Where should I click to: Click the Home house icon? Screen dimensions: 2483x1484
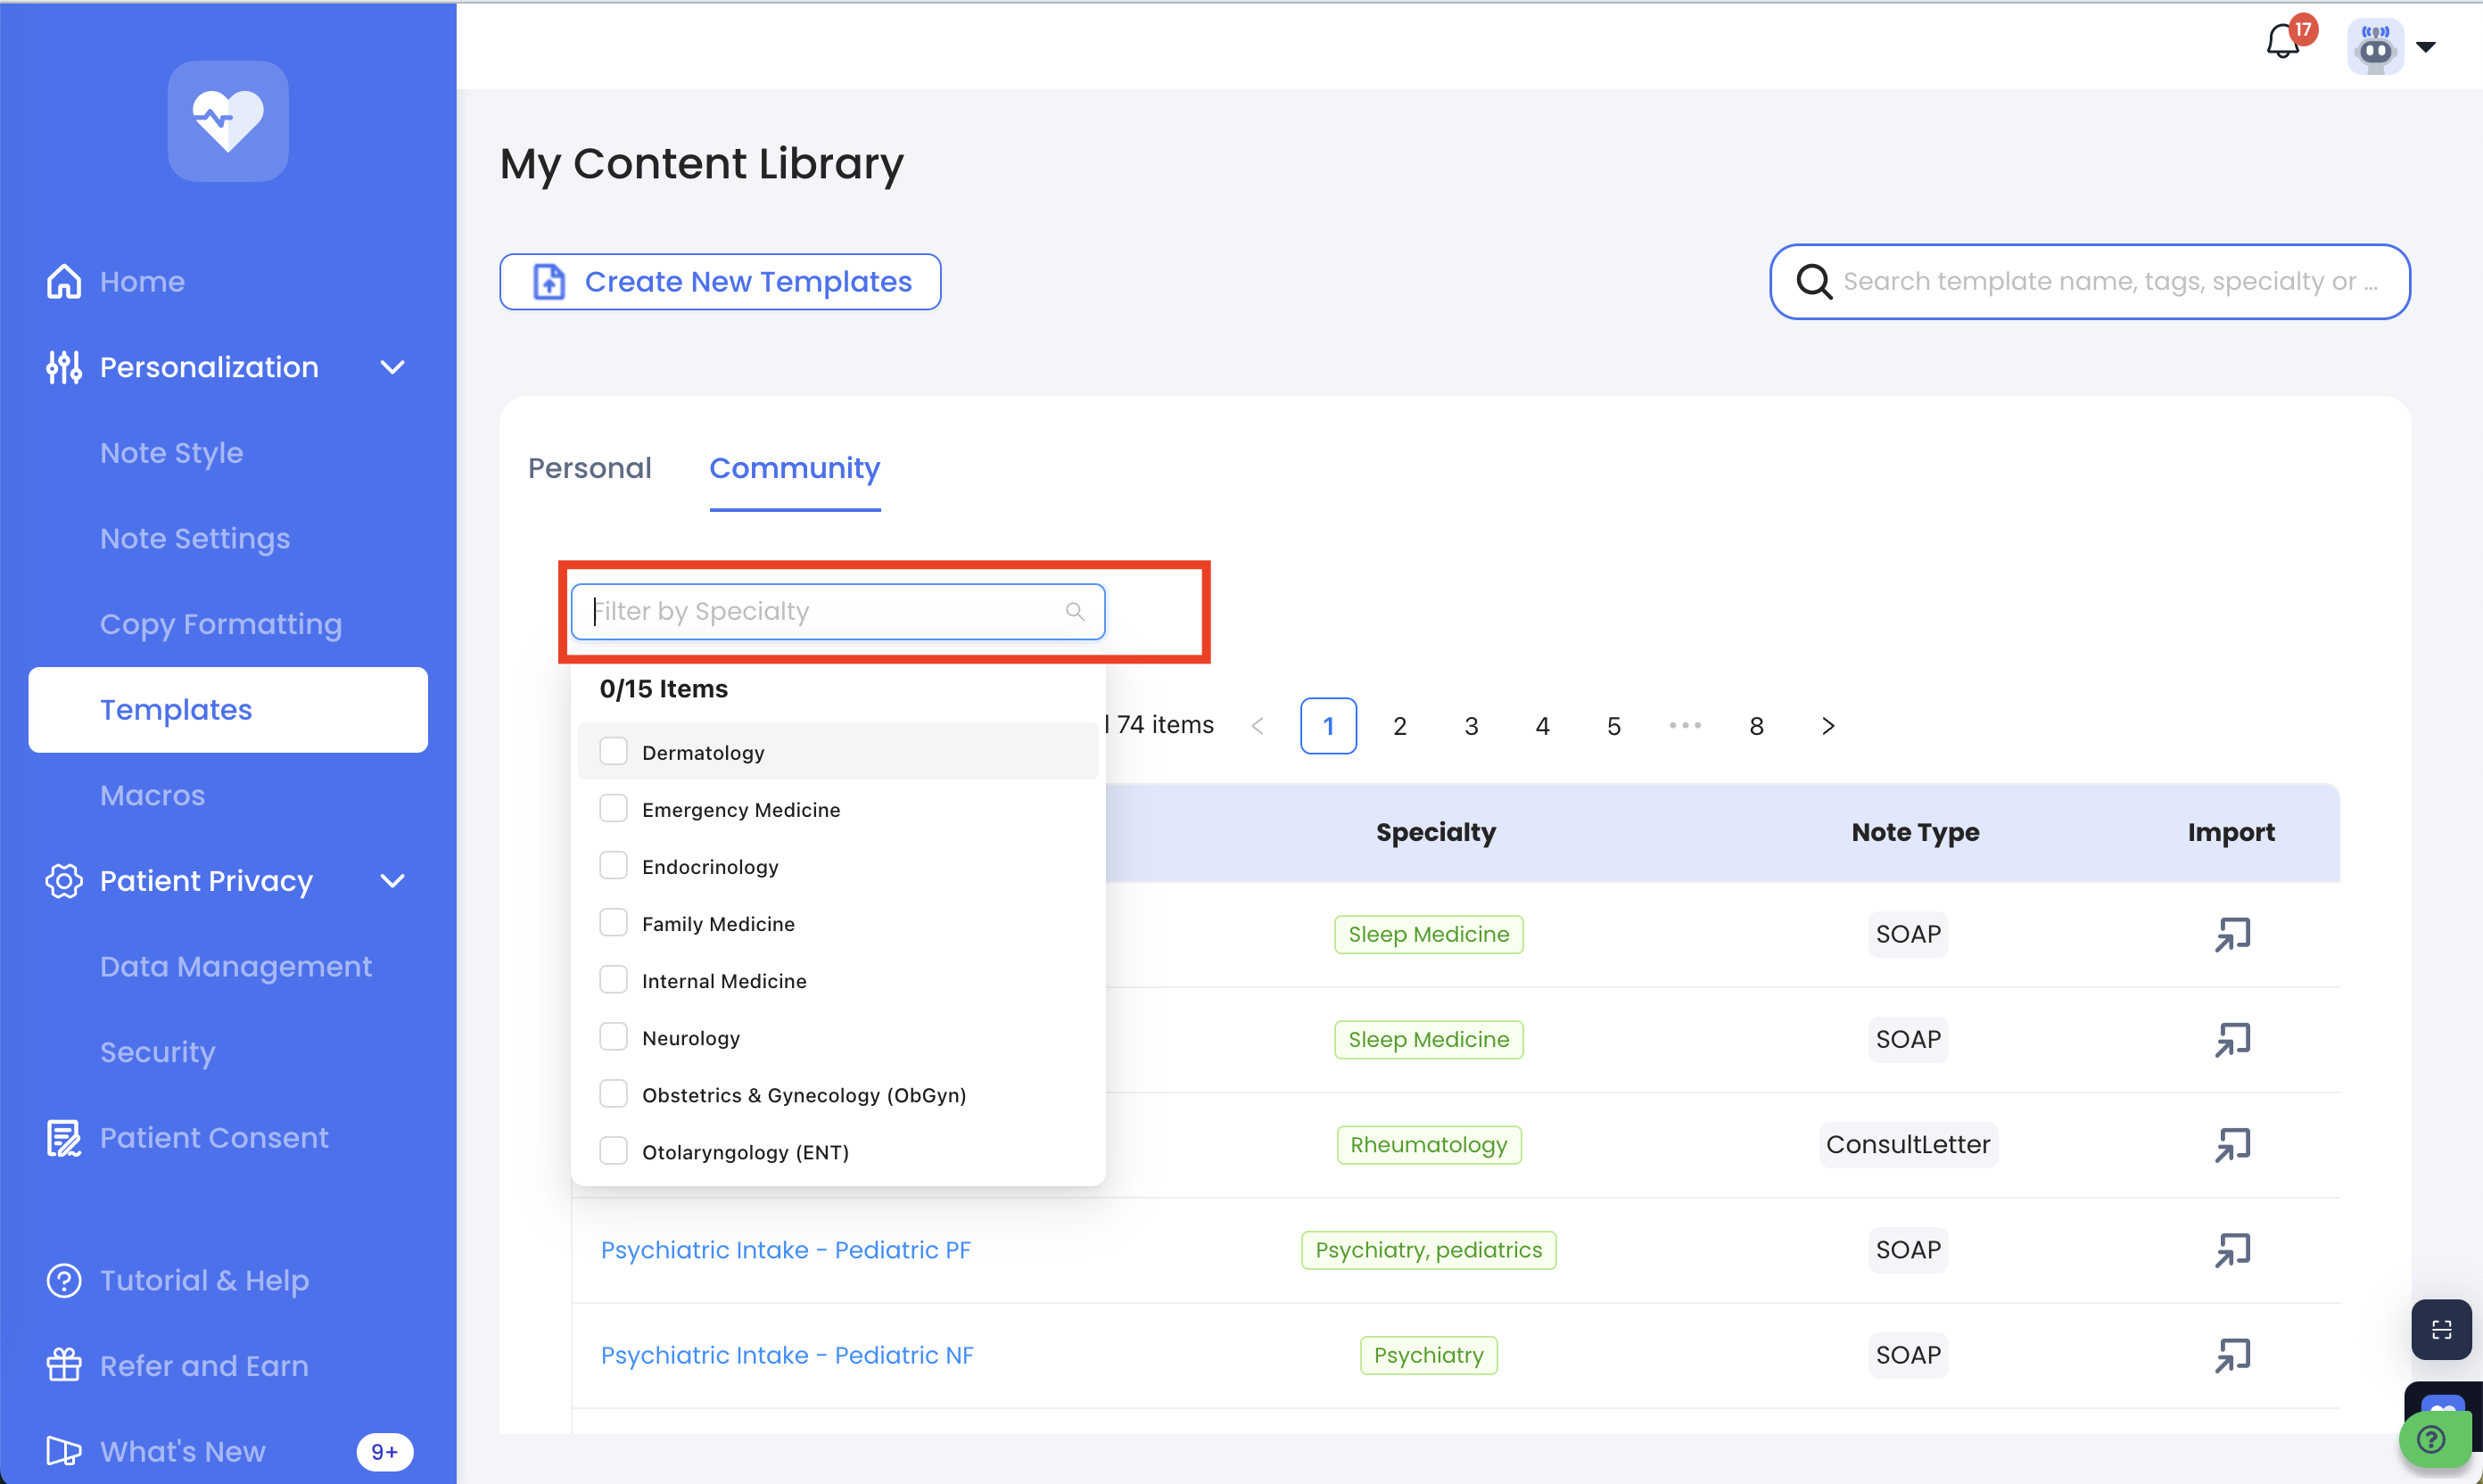(64, 282)
